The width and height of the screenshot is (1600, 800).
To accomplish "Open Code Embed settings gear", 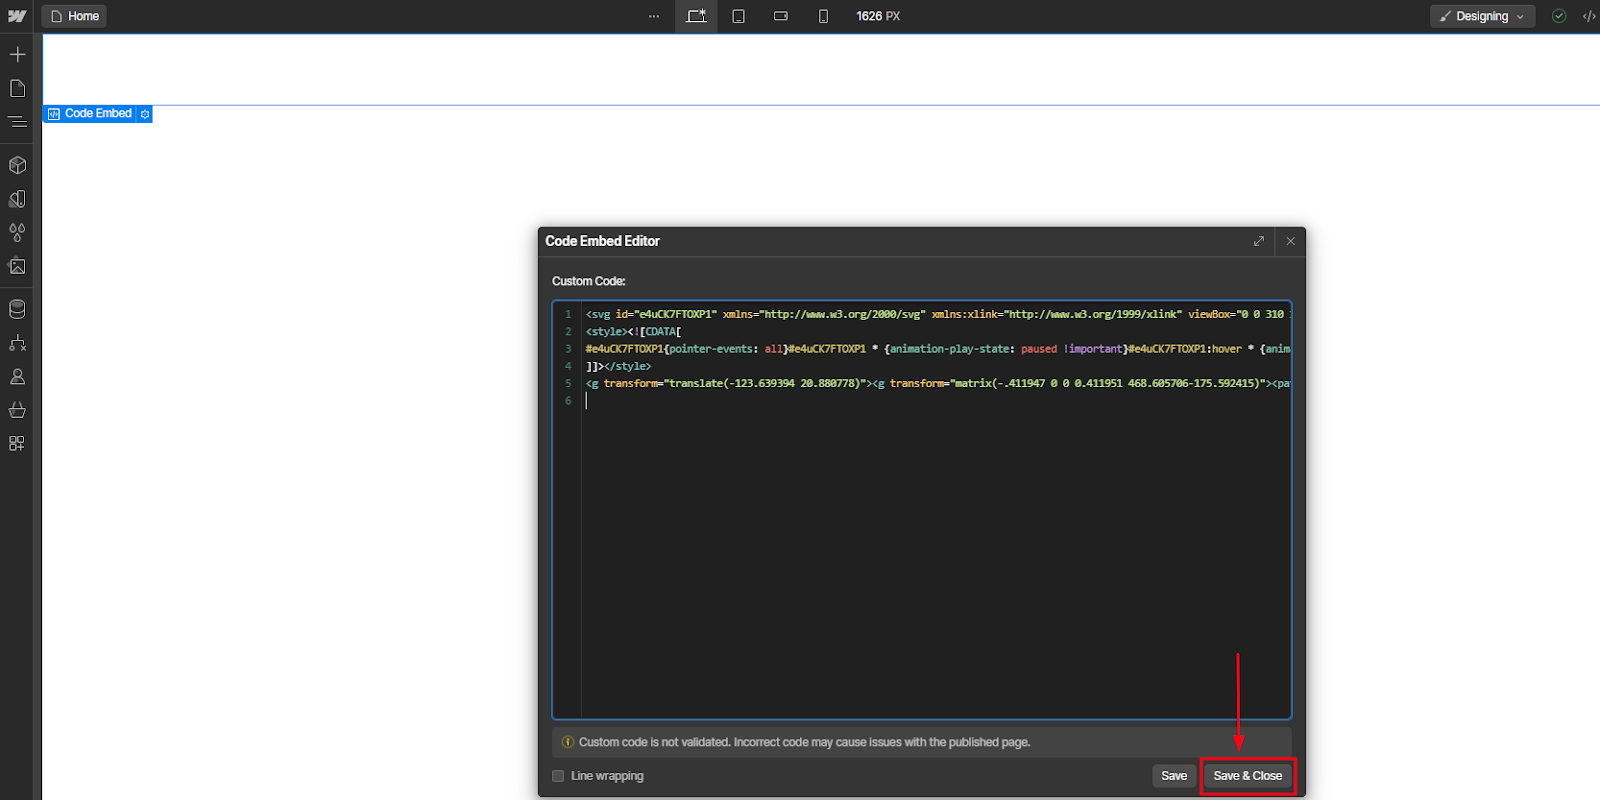I will pos(145,114).
